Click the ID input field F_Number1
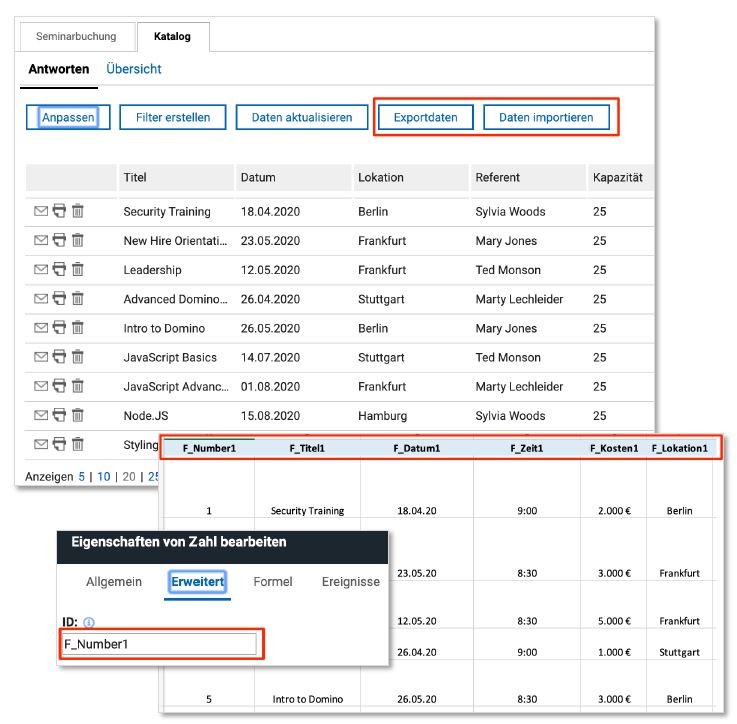The width and height of the screenshot is (737, 724). (x=159, y=644)
